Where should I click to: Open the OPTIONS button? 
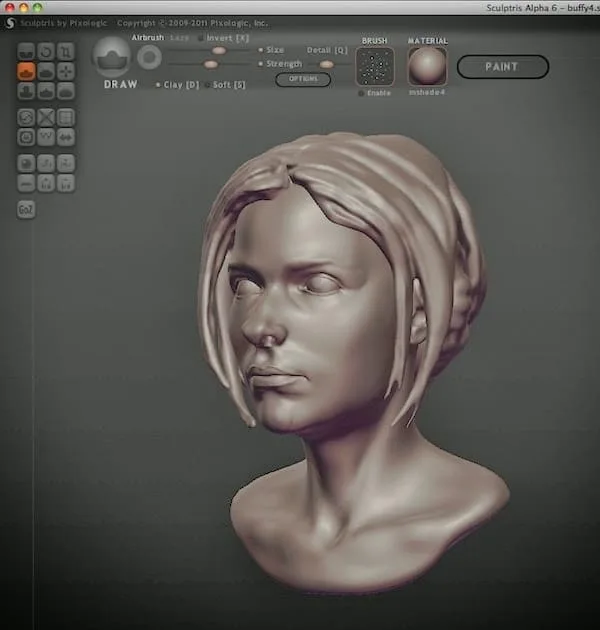click(x=303, y=79)
